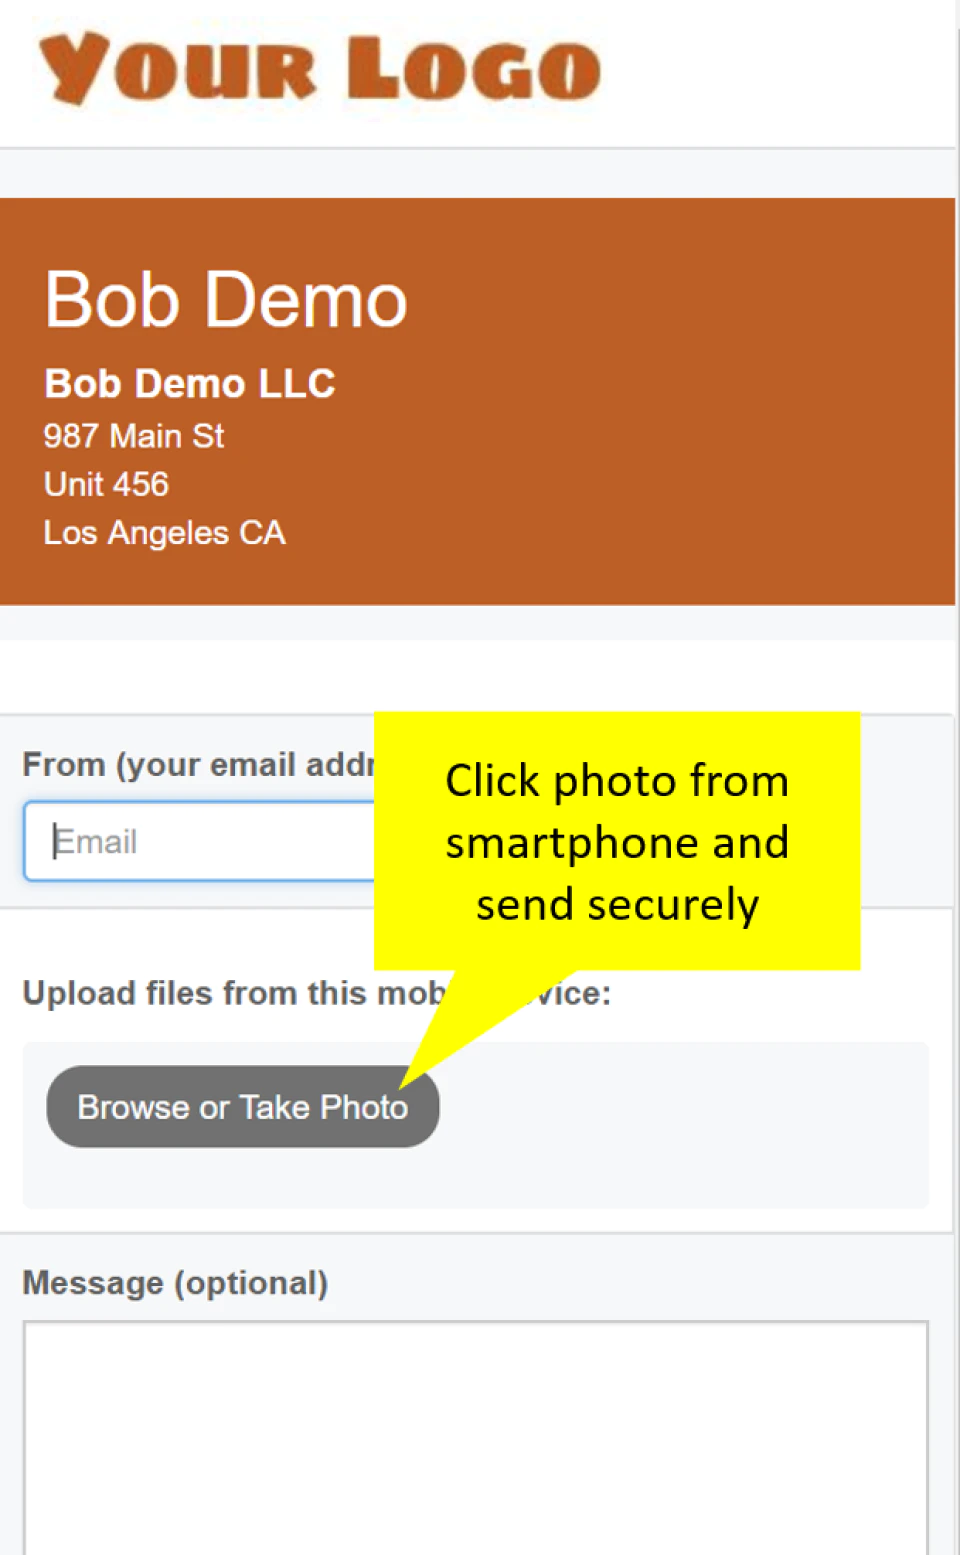
Task: Click the Los Angeles CA text
Action: [x=164, y=533]
